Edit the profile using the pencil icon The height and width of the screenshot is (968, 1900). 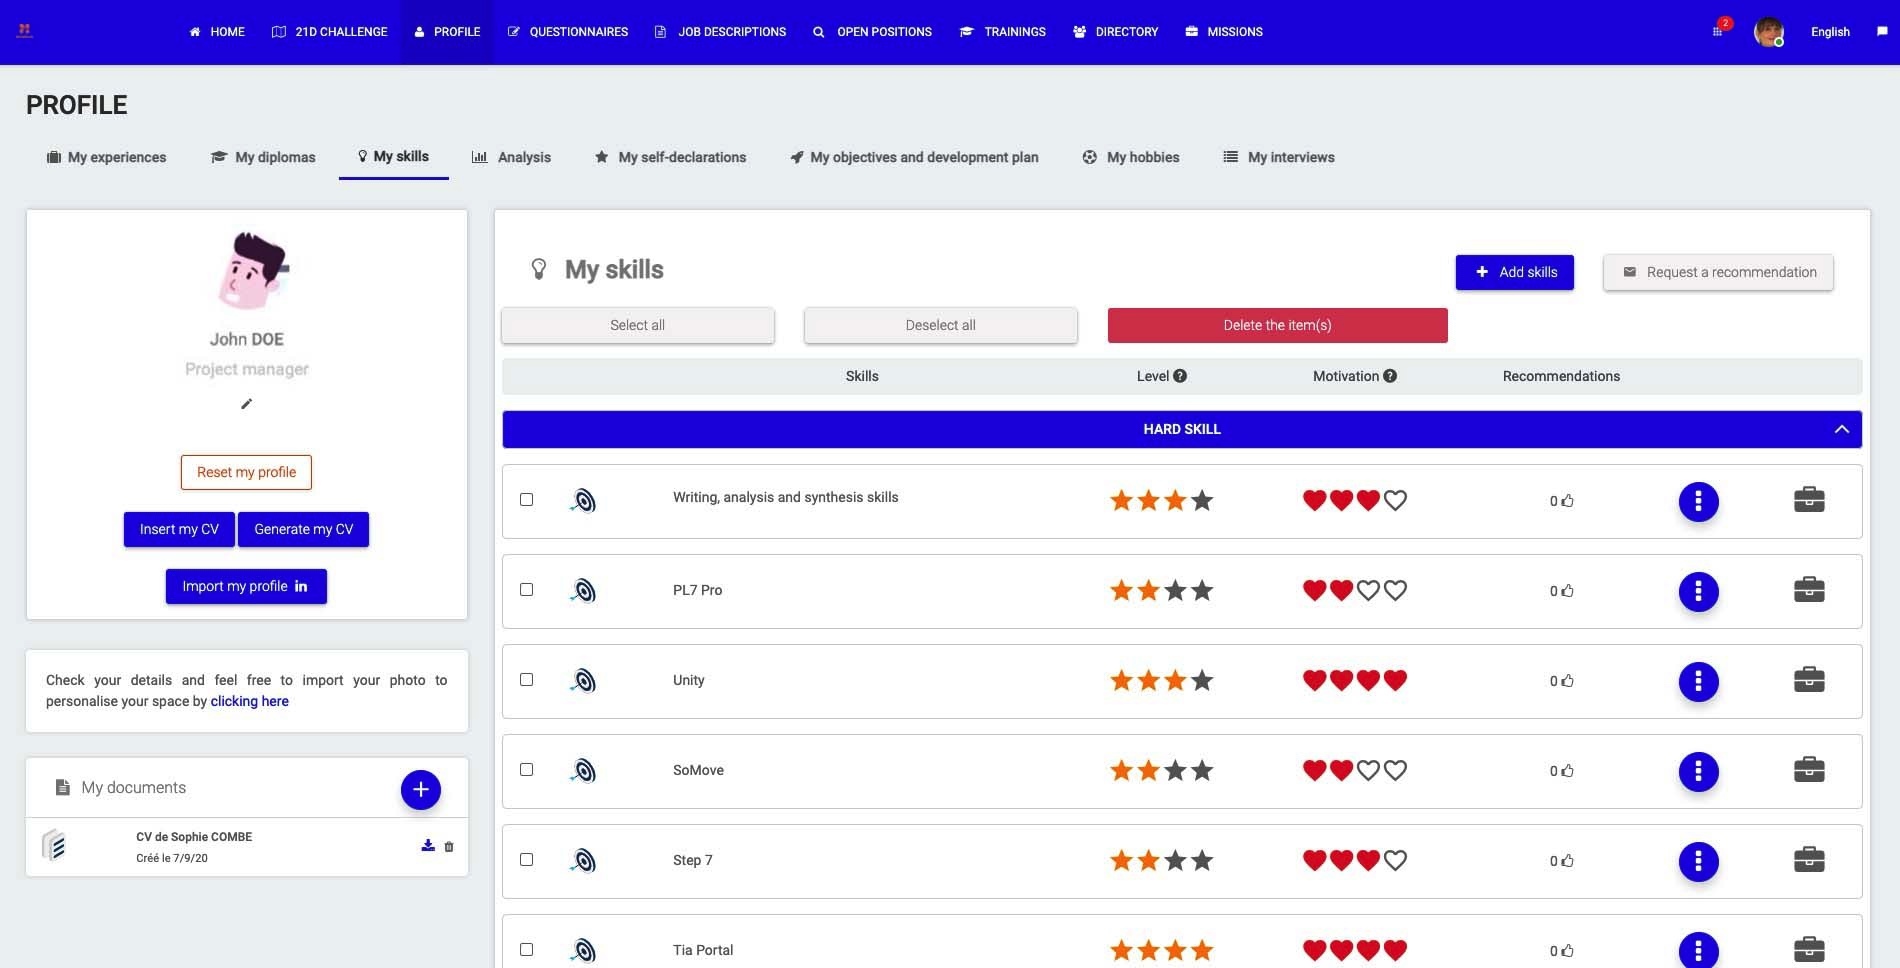(246, 404)
